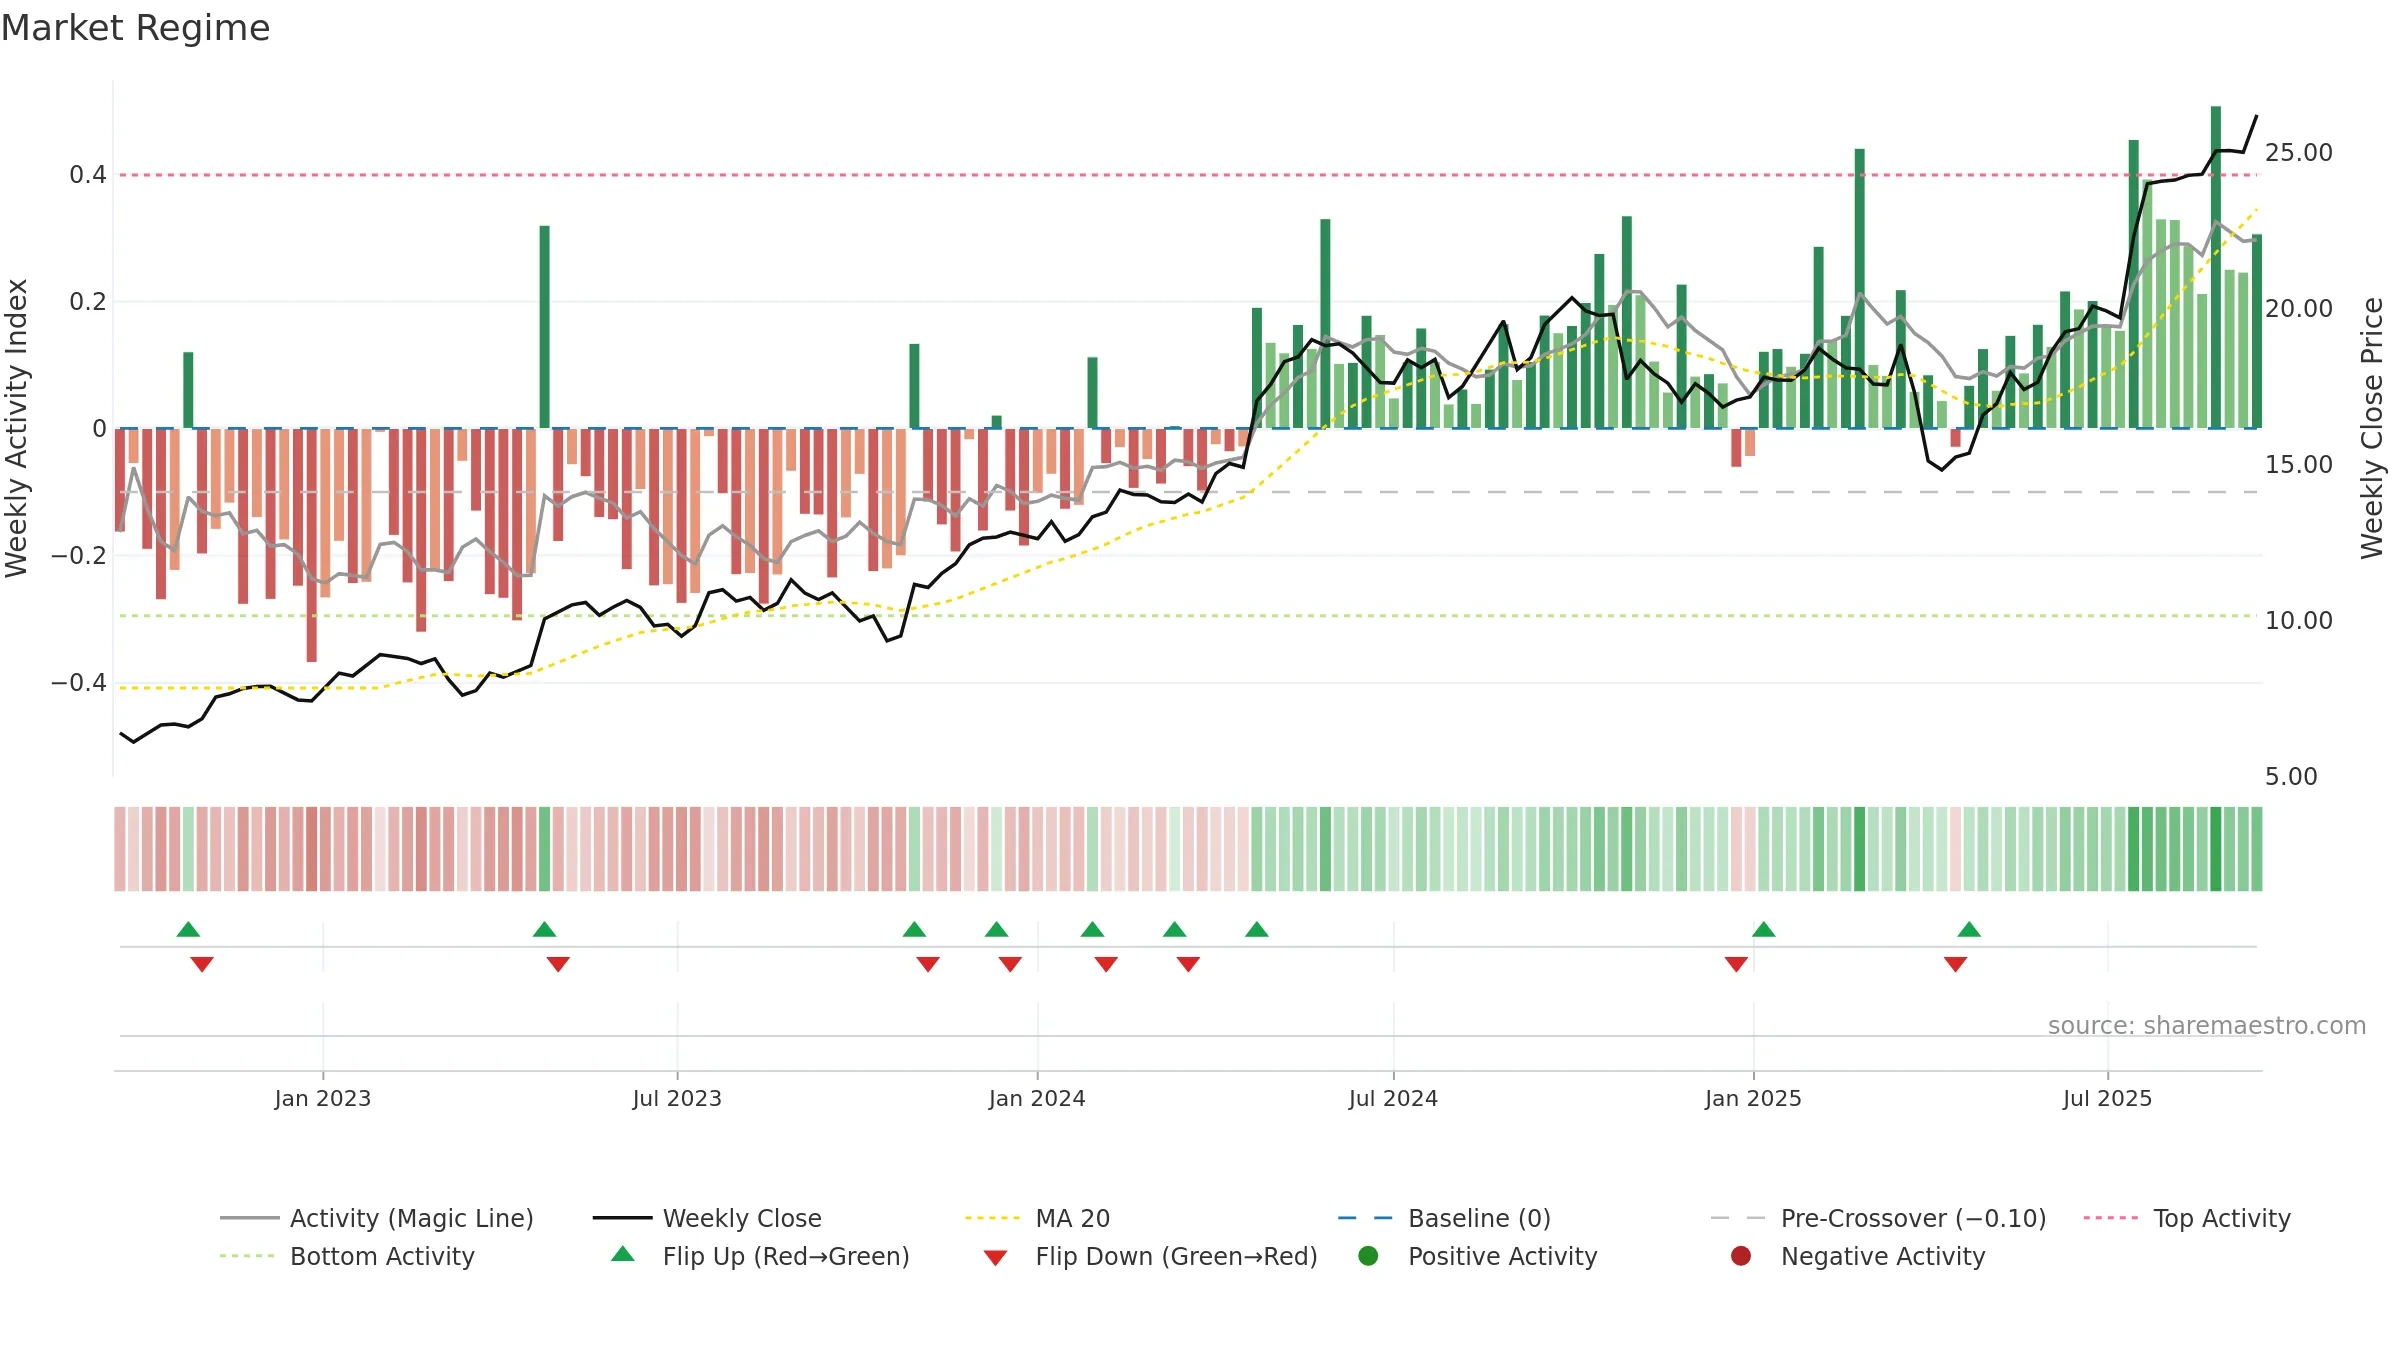Image resolution: width=2400 pixels, height=1350 pixels.
Task: Click the Jul 2025 axis label
Action: [x=2107, y=1098]
